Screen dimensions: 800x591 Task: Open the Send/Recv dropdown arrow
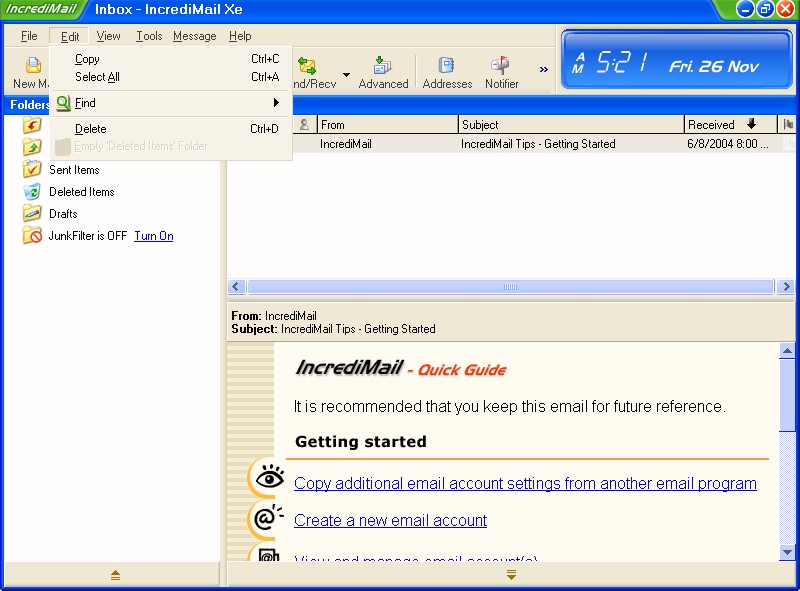coord(346,74)
